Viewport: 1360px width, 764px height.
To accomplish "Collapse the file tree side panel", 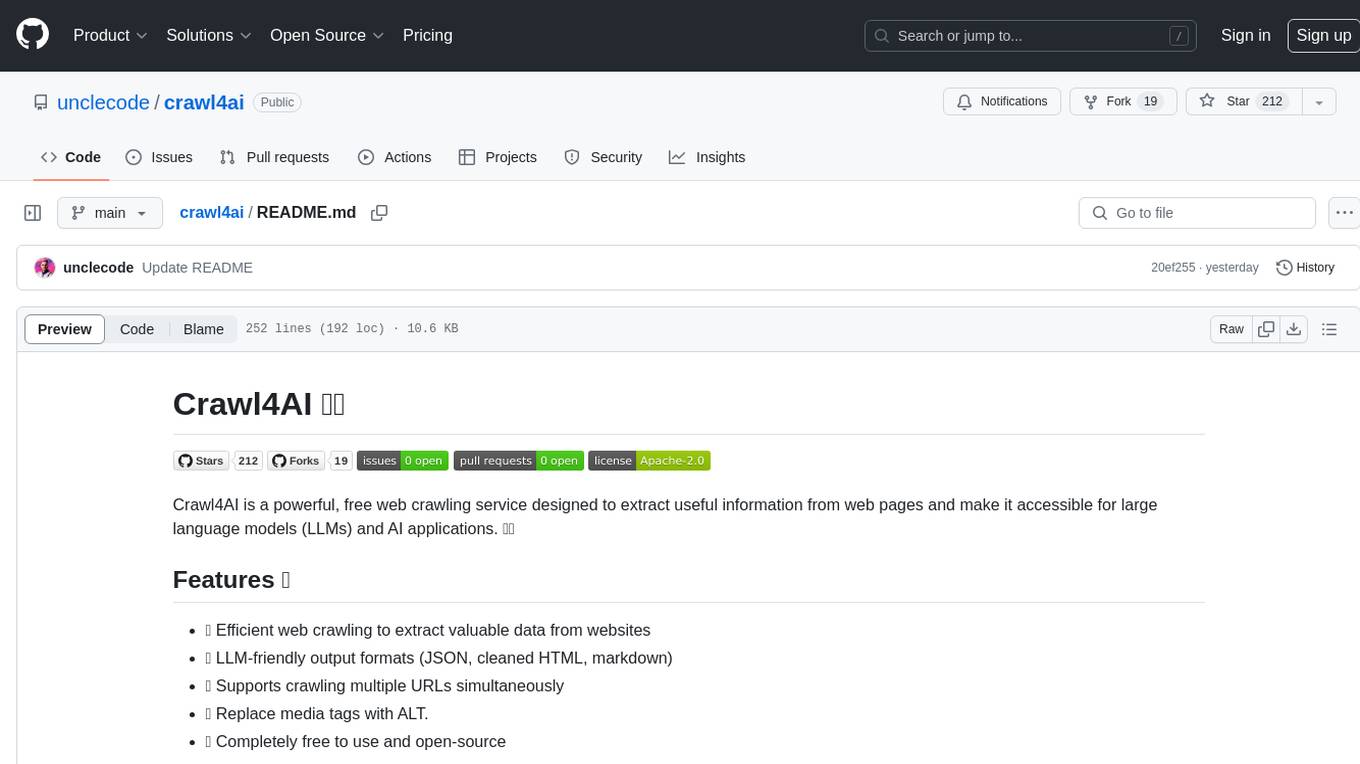I will tap(33, 213).
